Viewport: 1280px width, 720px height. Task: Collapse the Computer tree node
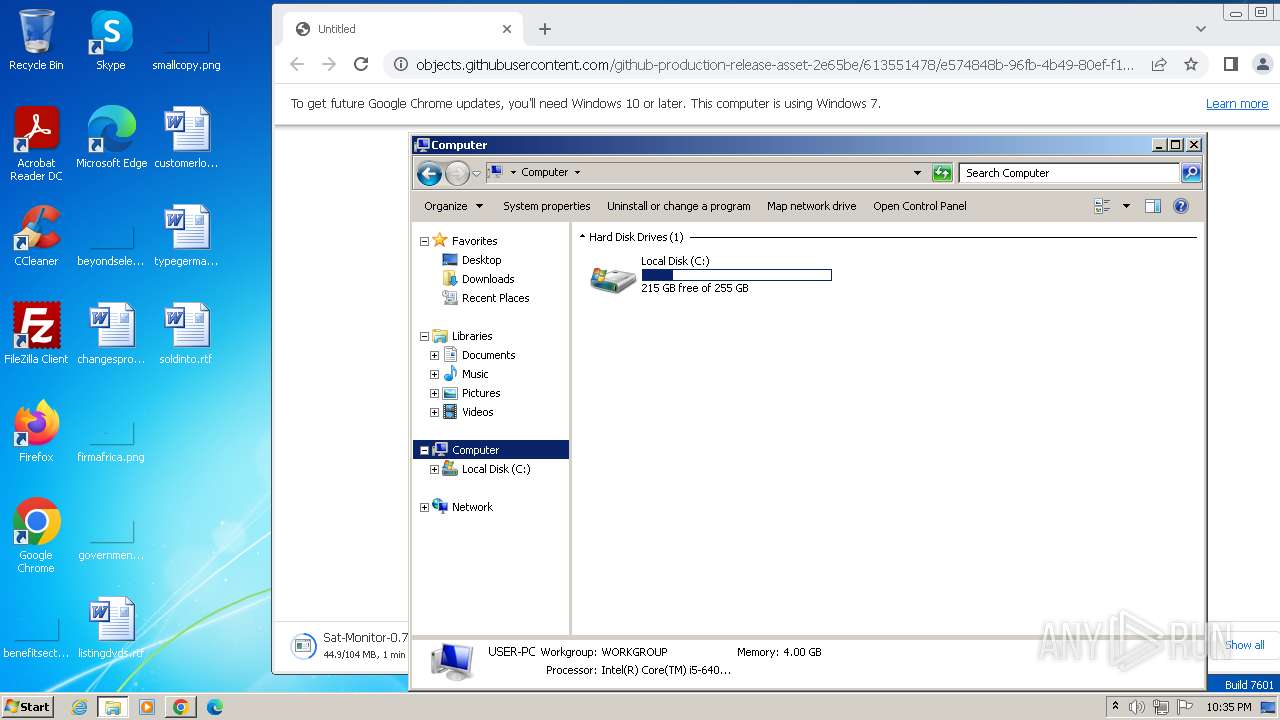pos(424,450)
